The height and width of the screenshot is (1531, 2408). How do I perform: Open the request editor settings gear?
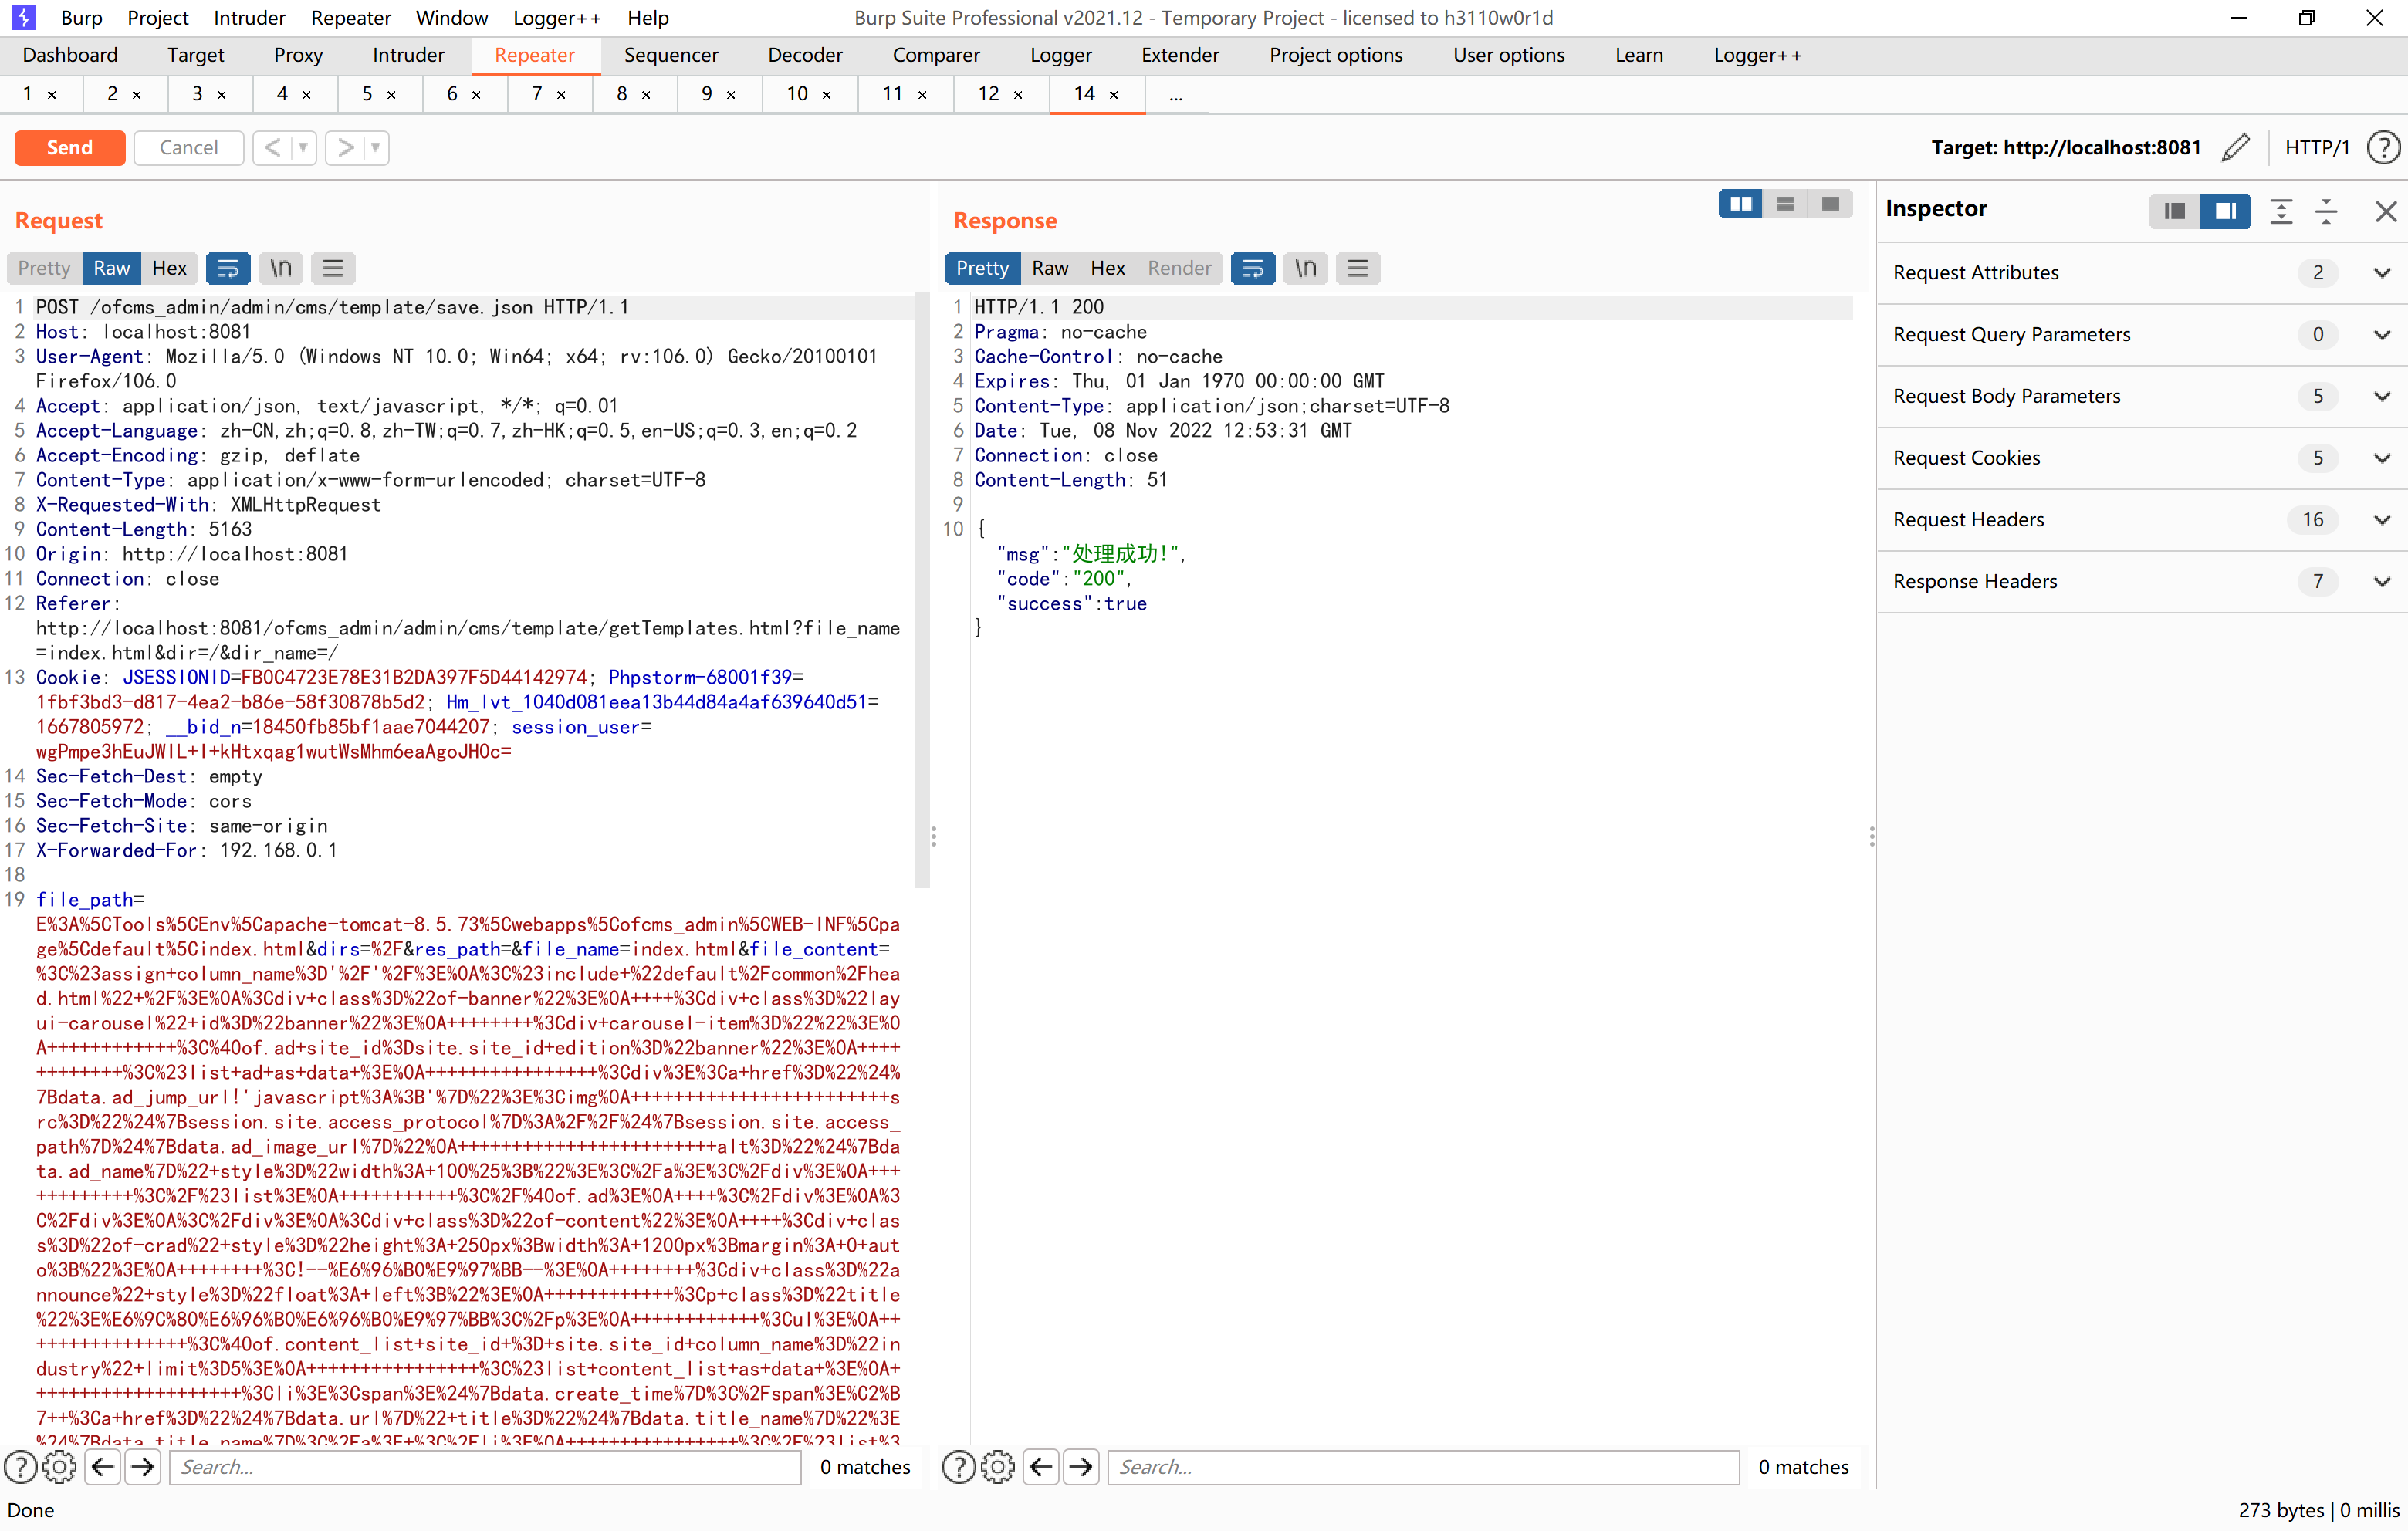[x=60, y=1467]
